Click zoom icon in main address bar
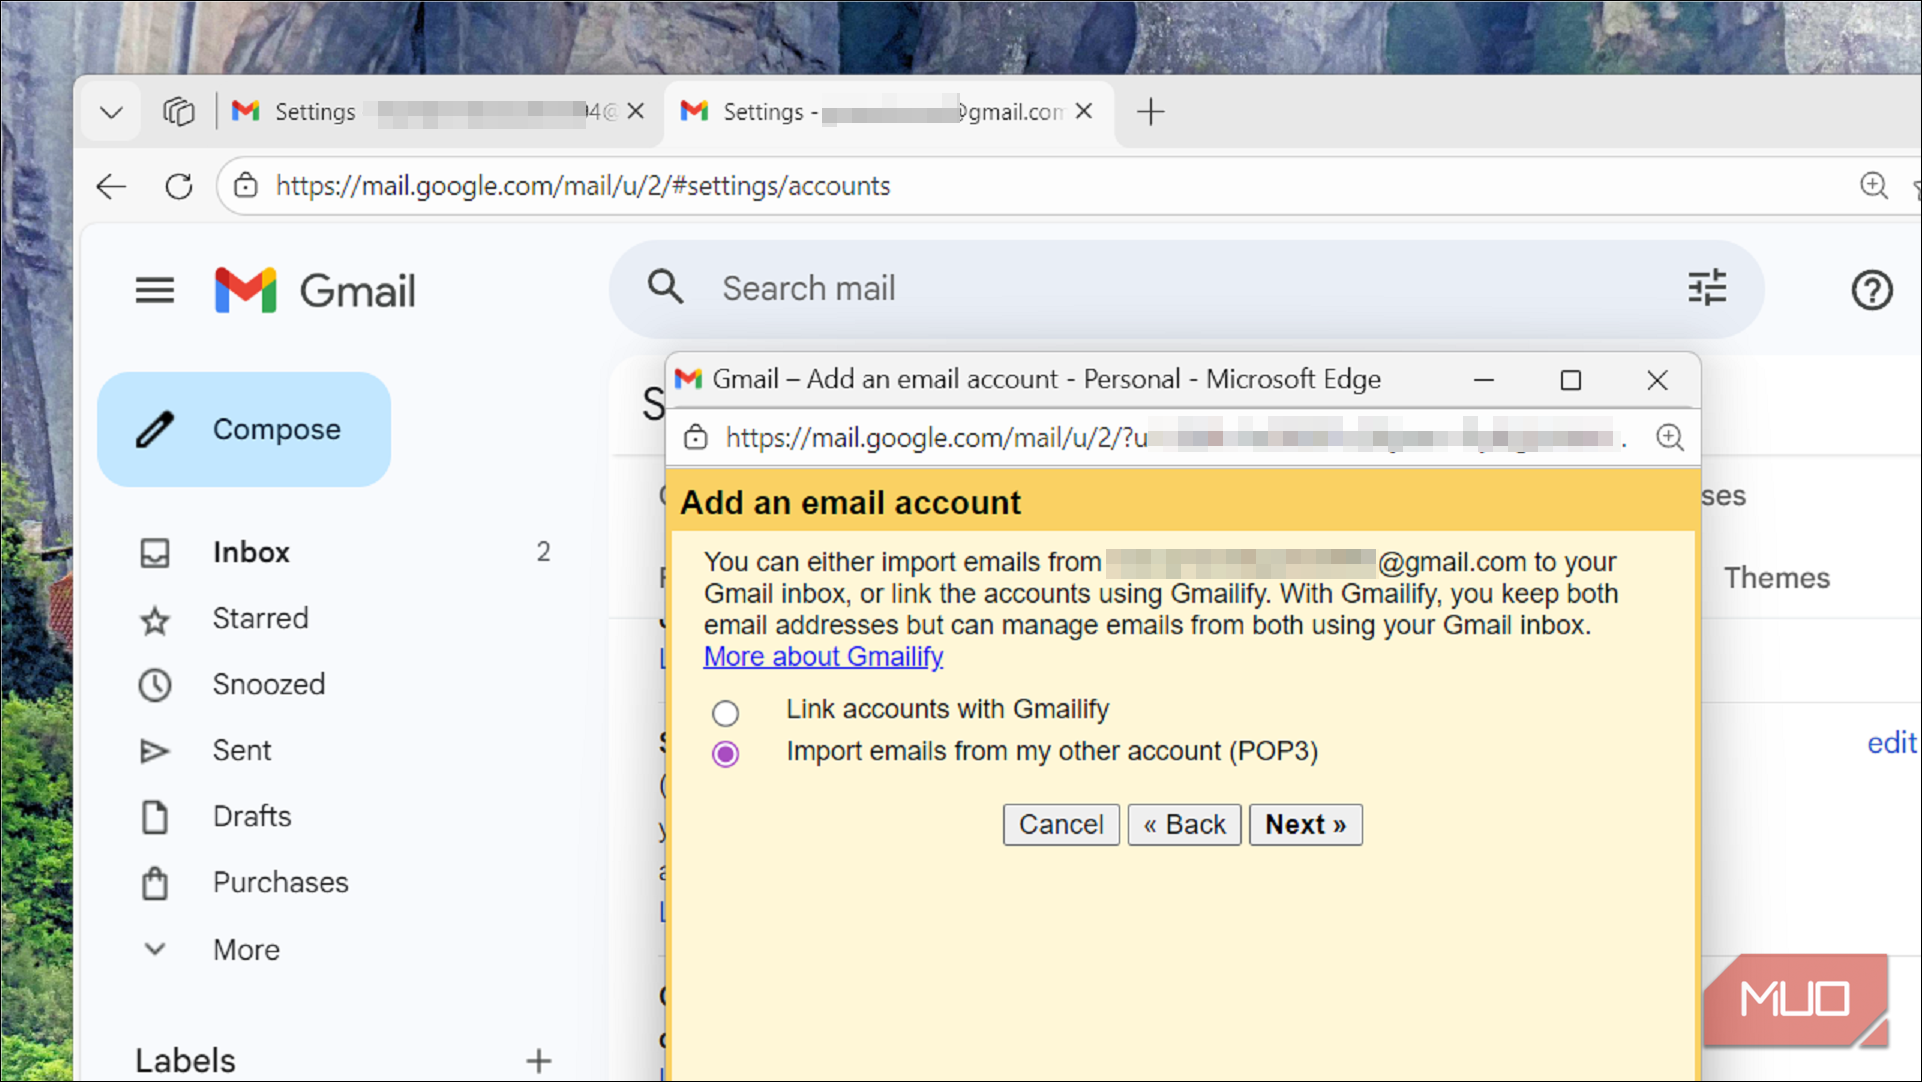Screen dimensions: 1922x1082 (x=1873, y=186)
